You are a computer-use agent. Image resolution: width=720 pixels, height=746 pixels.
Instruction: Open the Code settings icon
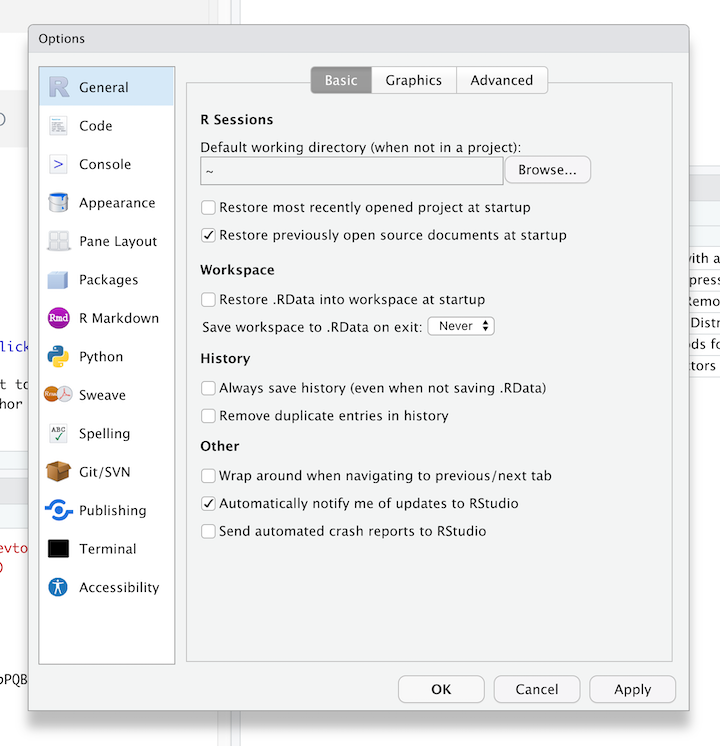59,126
